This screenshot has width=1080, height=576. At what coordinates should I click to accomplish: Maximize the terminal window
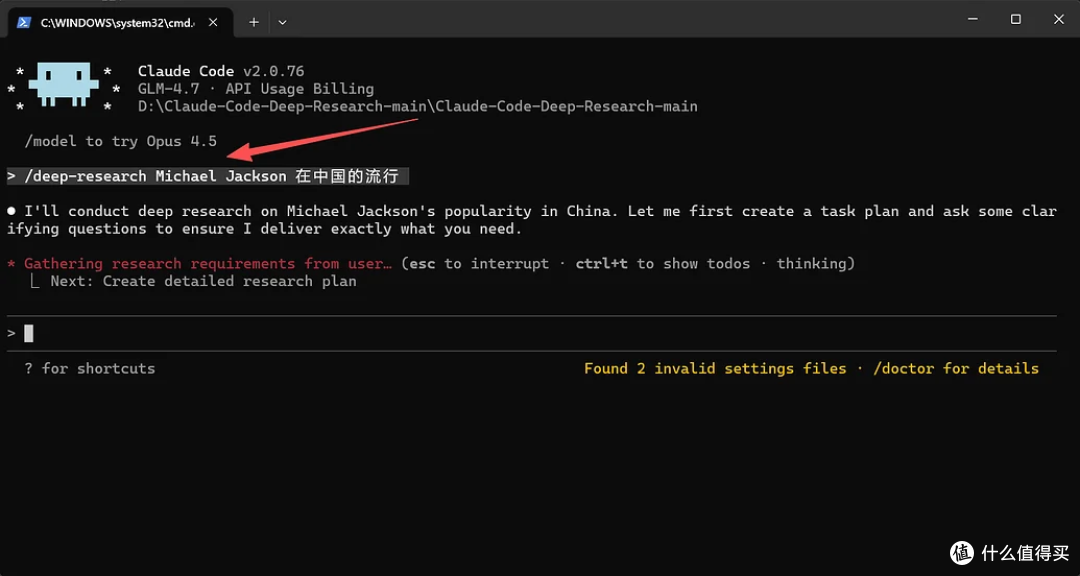tap(1015, 19)
